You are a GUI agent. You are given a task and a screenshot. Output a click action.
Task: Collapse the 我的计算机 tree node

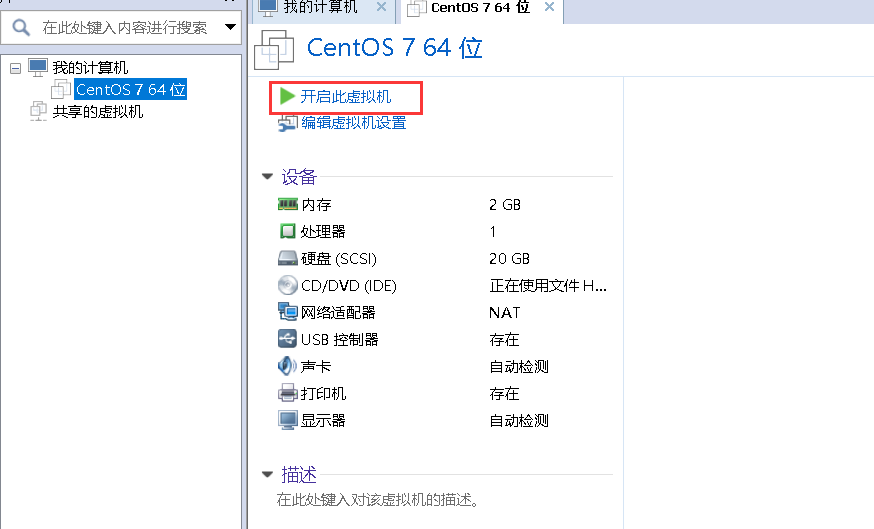tap(16, 69)
